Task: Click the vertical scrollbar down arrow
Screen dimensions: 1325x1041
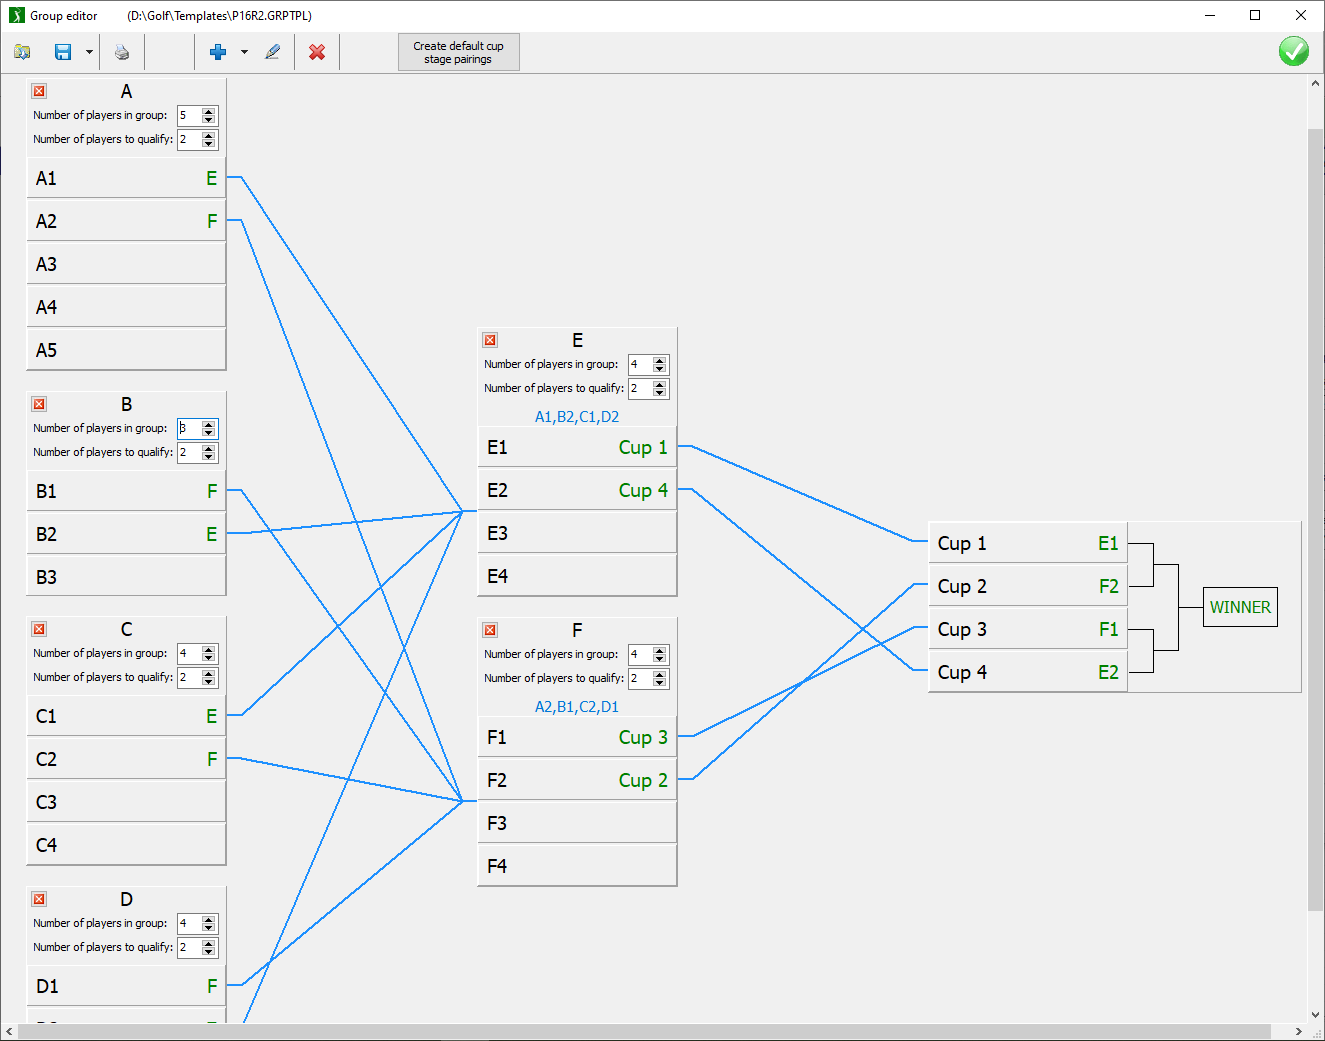Action: point(1315,1014)
